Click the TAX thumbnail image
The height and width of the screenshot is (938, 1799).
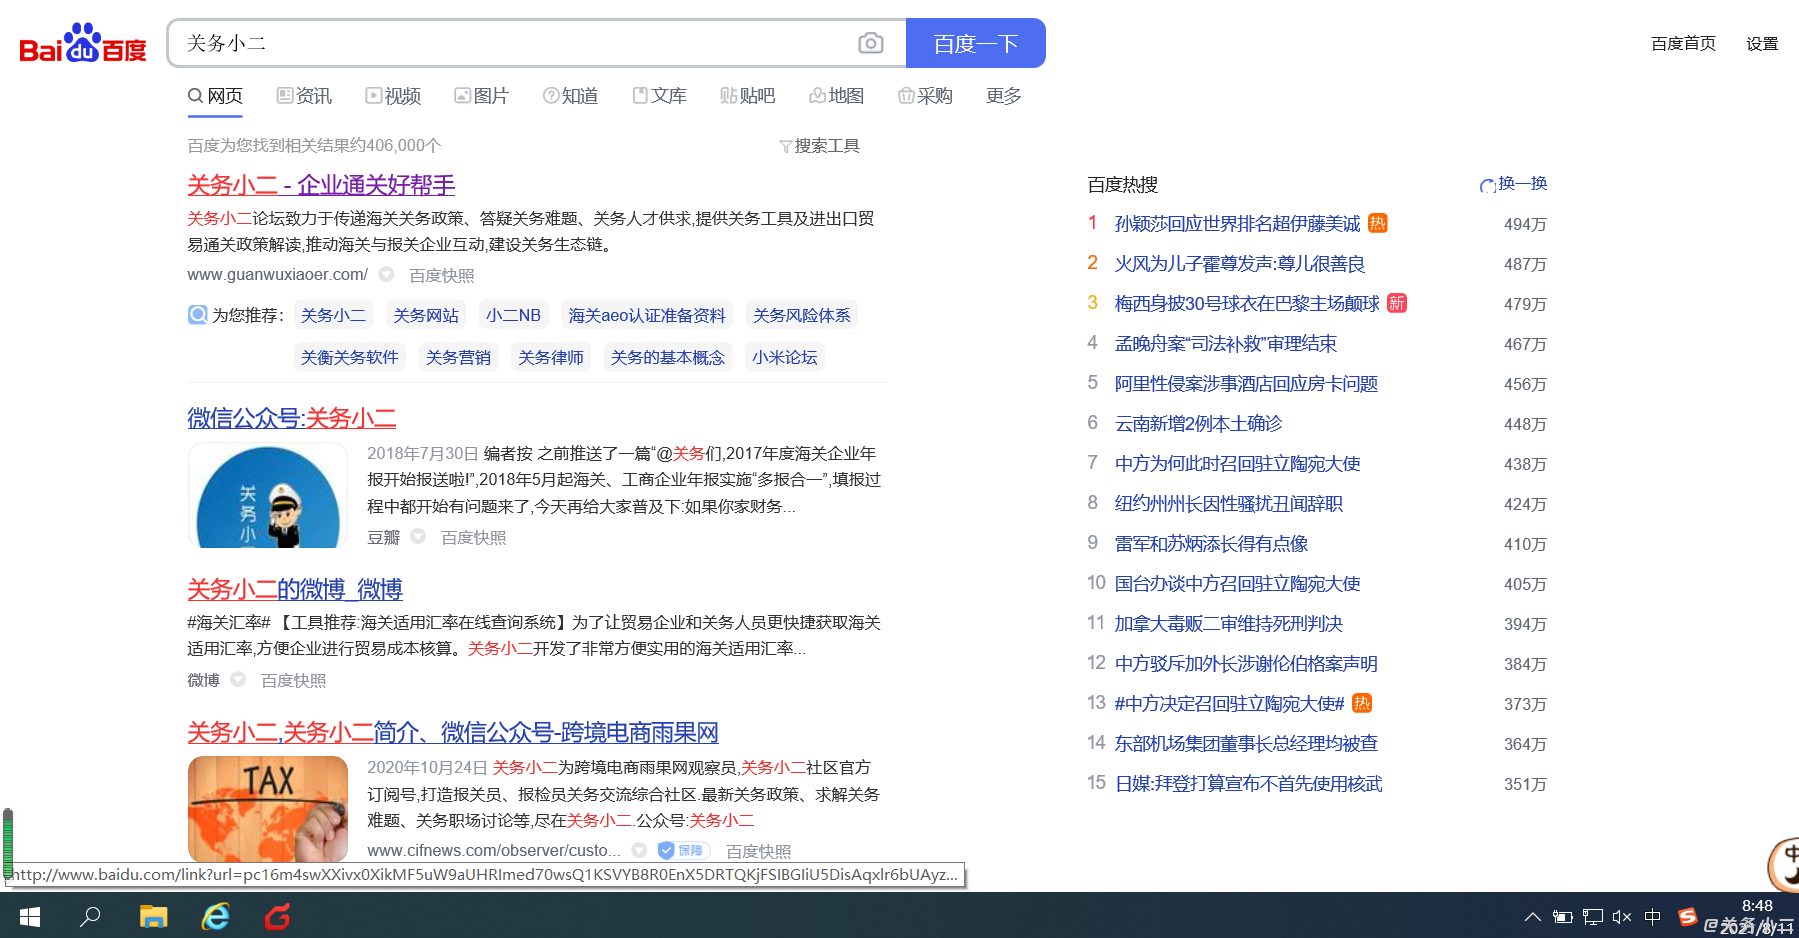(x=268, y=809)
